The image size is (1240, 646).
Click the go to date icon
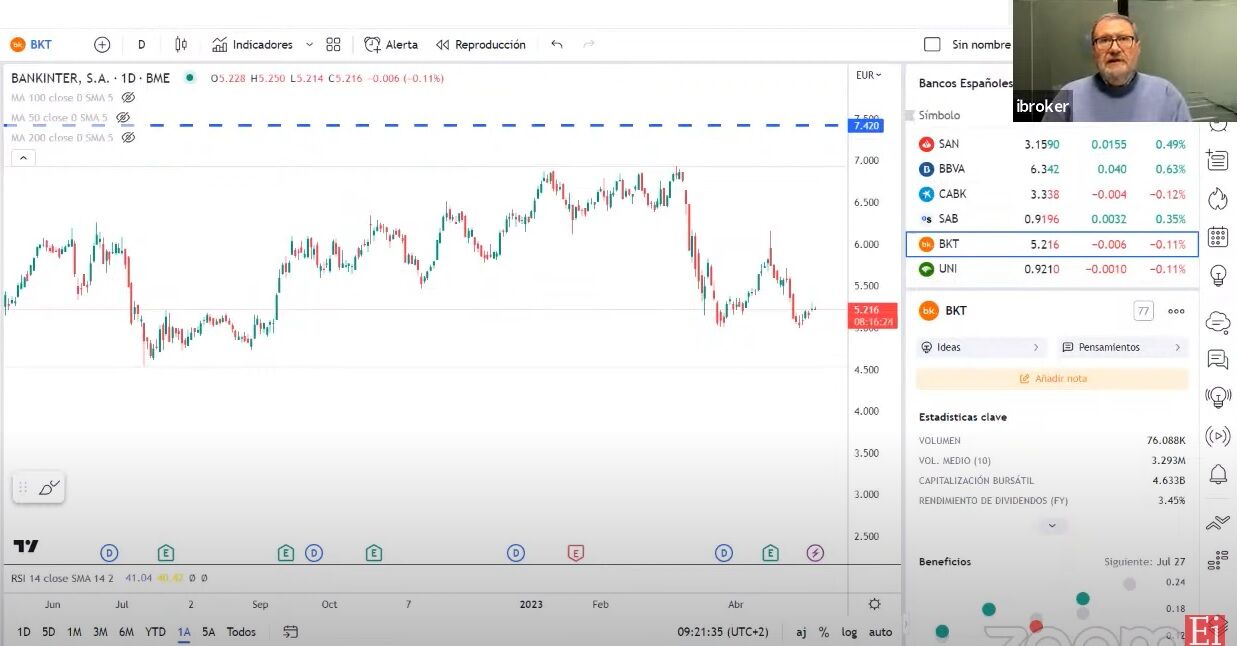point(290,632)
